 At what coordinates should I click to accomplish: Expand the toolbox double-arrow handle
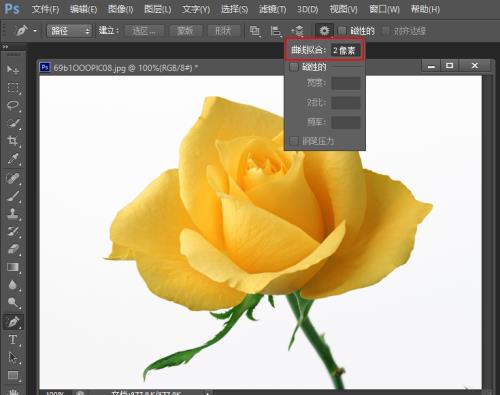(5, 47)
